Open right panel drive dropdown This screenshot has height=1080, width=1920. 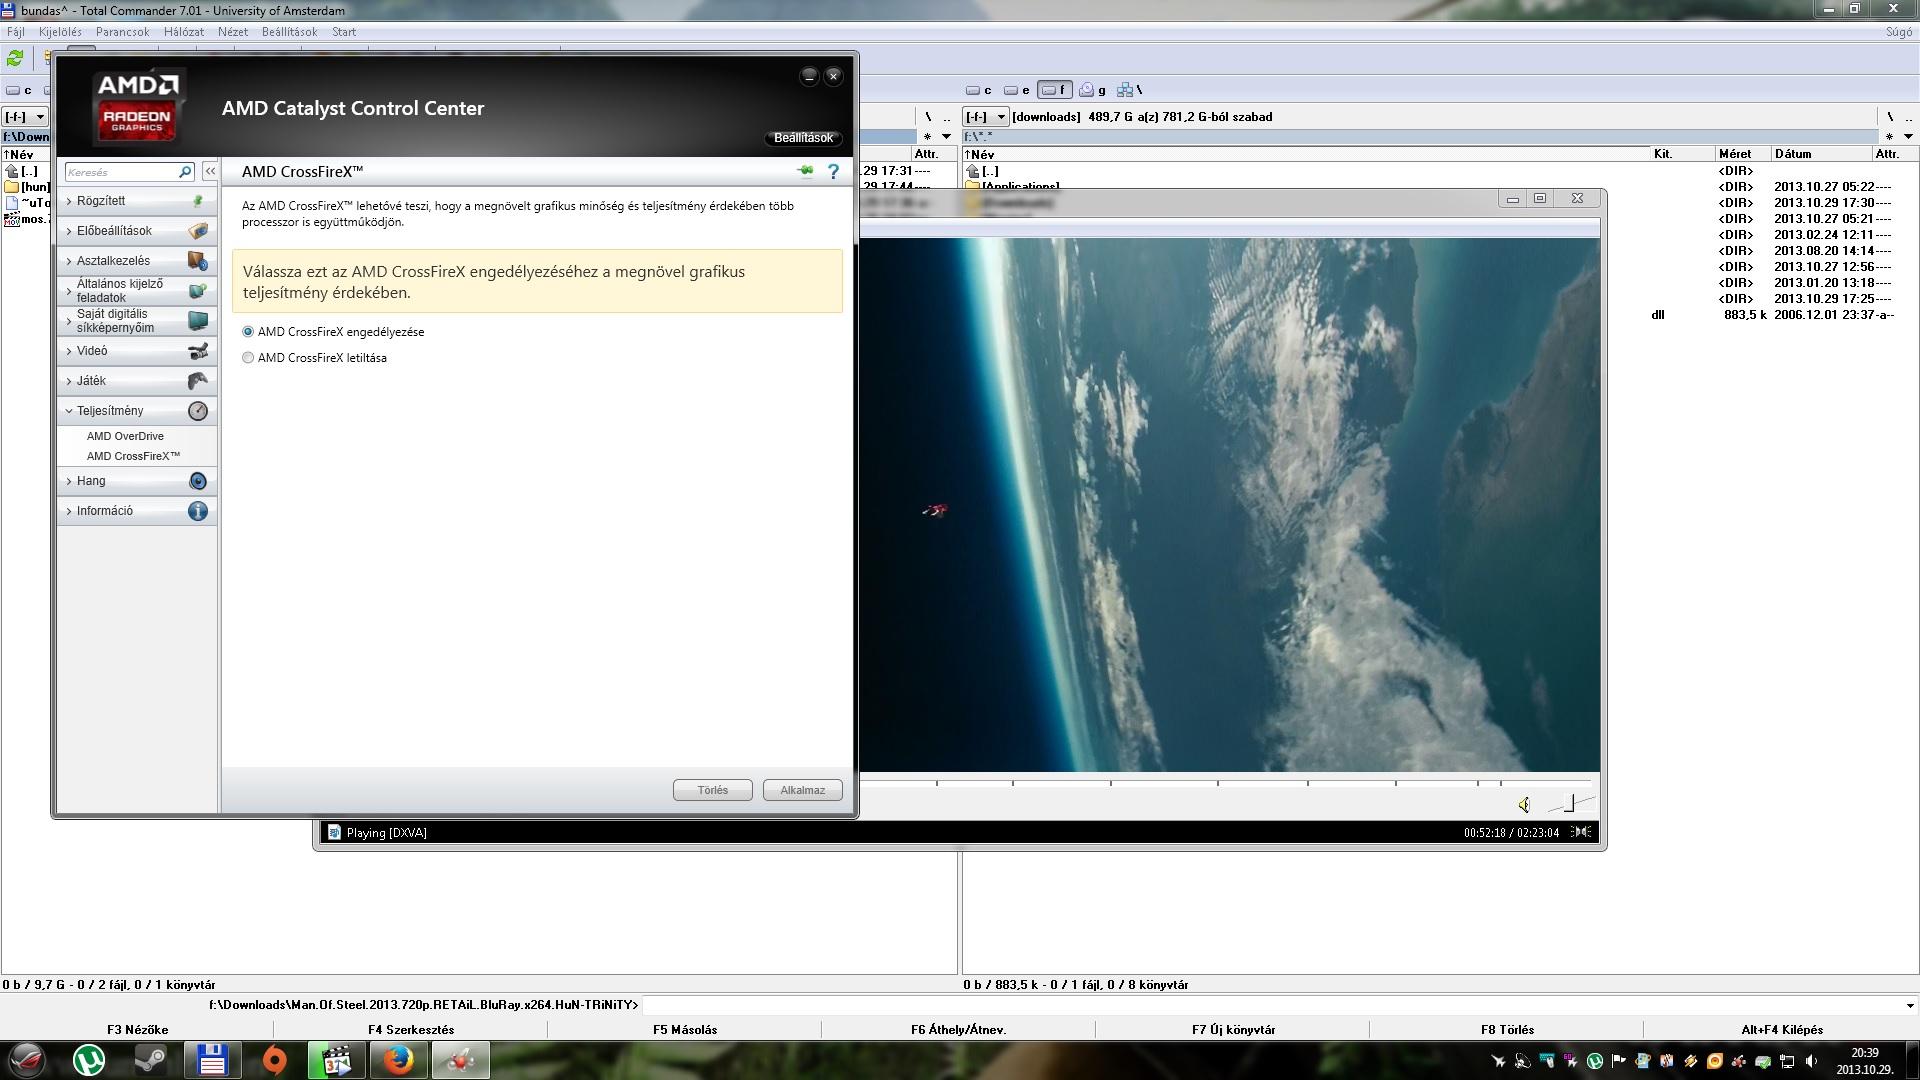[986, 117]
